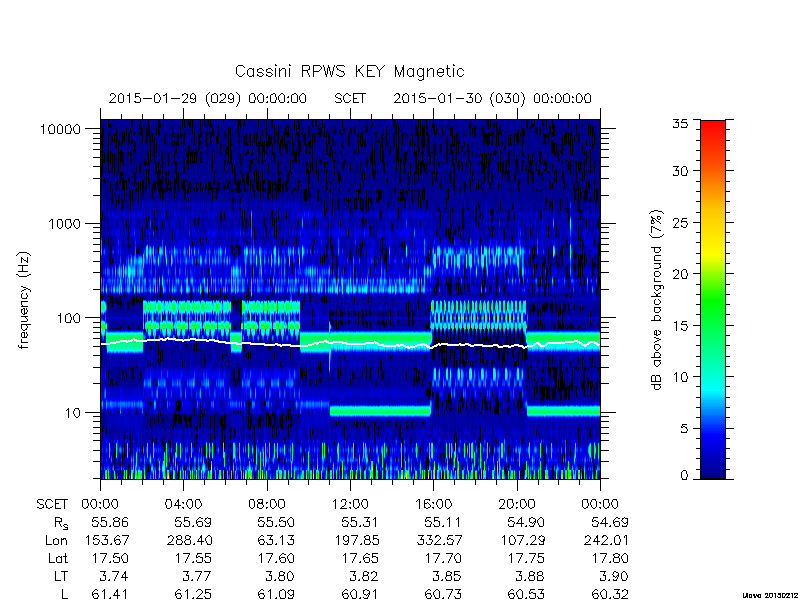Image resolution: width=800 pixels, height=600 pixels.
Task: Click the L value 61.41
Action: [x=110, y=594]
